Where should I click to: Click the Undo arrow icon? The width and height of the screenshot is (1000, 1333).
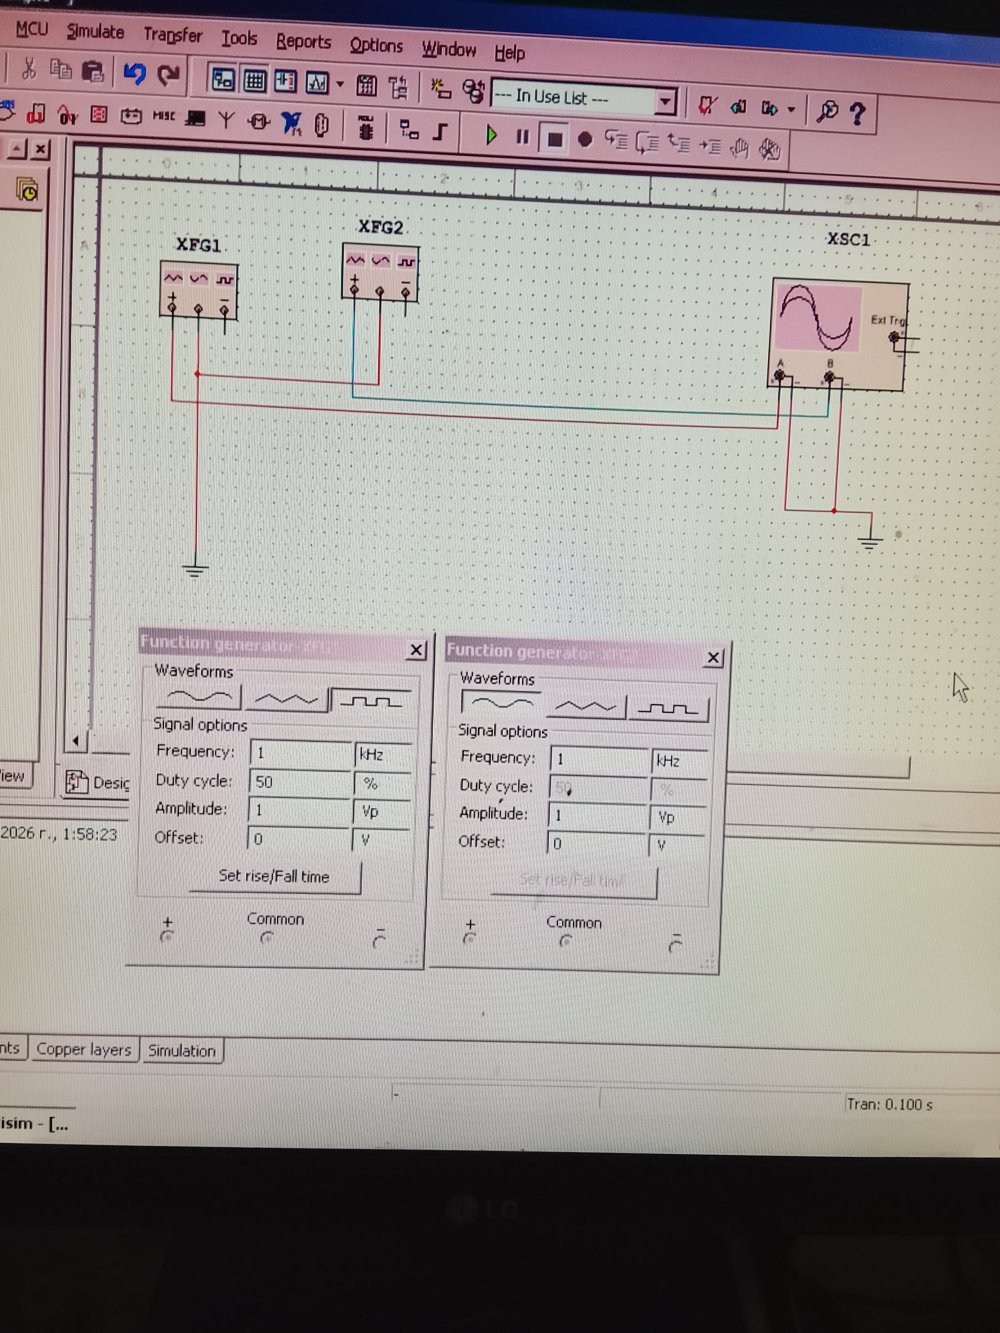[x=134, y=73]
